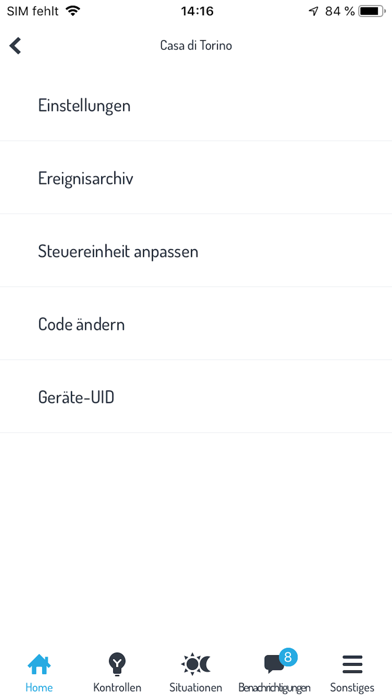This screenshot has width=392, height=696.
Task: Open the Geräte-UID entry
Action: pyautogui.click(x=196, y=396)
